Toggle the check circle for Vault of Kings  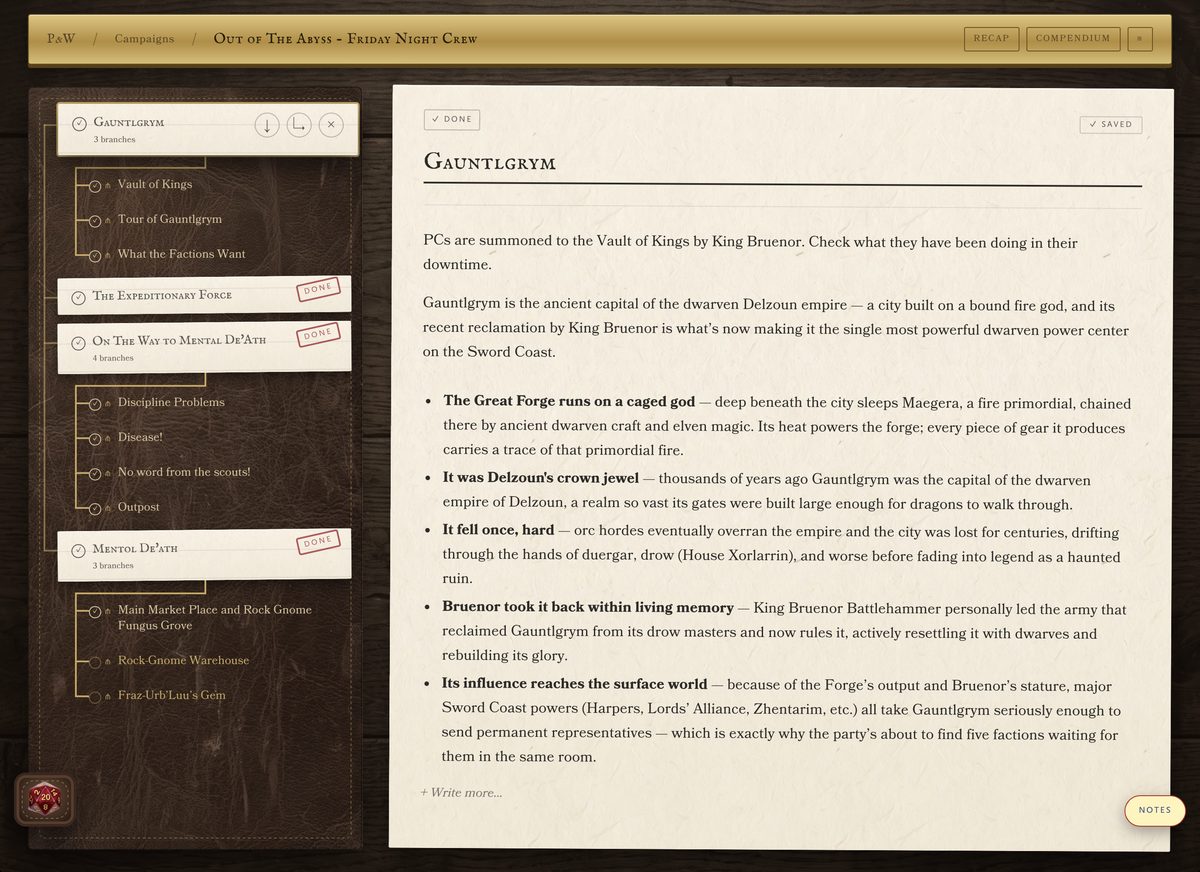coord(95,186)
